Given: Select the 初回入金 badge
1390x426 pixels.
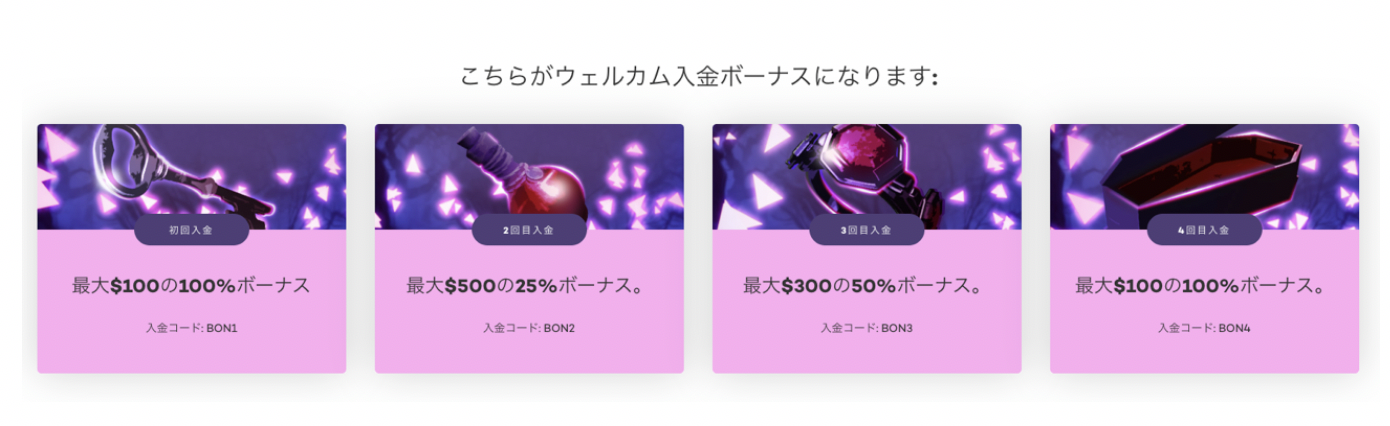Looking at the screenshot, I should (191, 230).
